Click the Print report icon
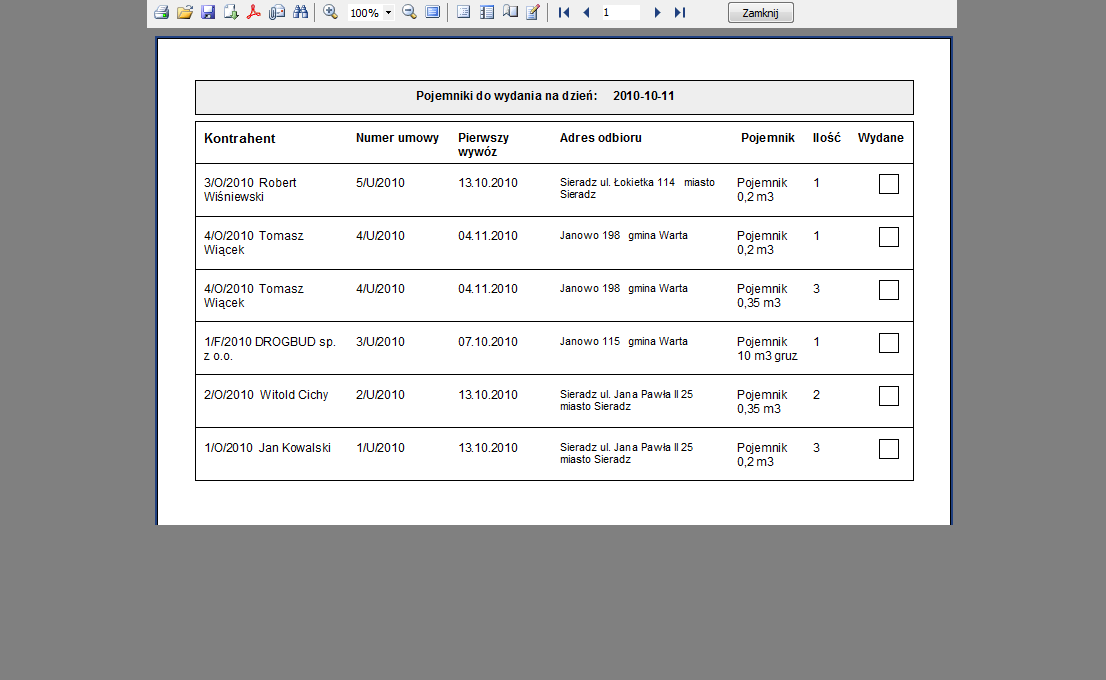1106x680 pixels. [161, 13]
